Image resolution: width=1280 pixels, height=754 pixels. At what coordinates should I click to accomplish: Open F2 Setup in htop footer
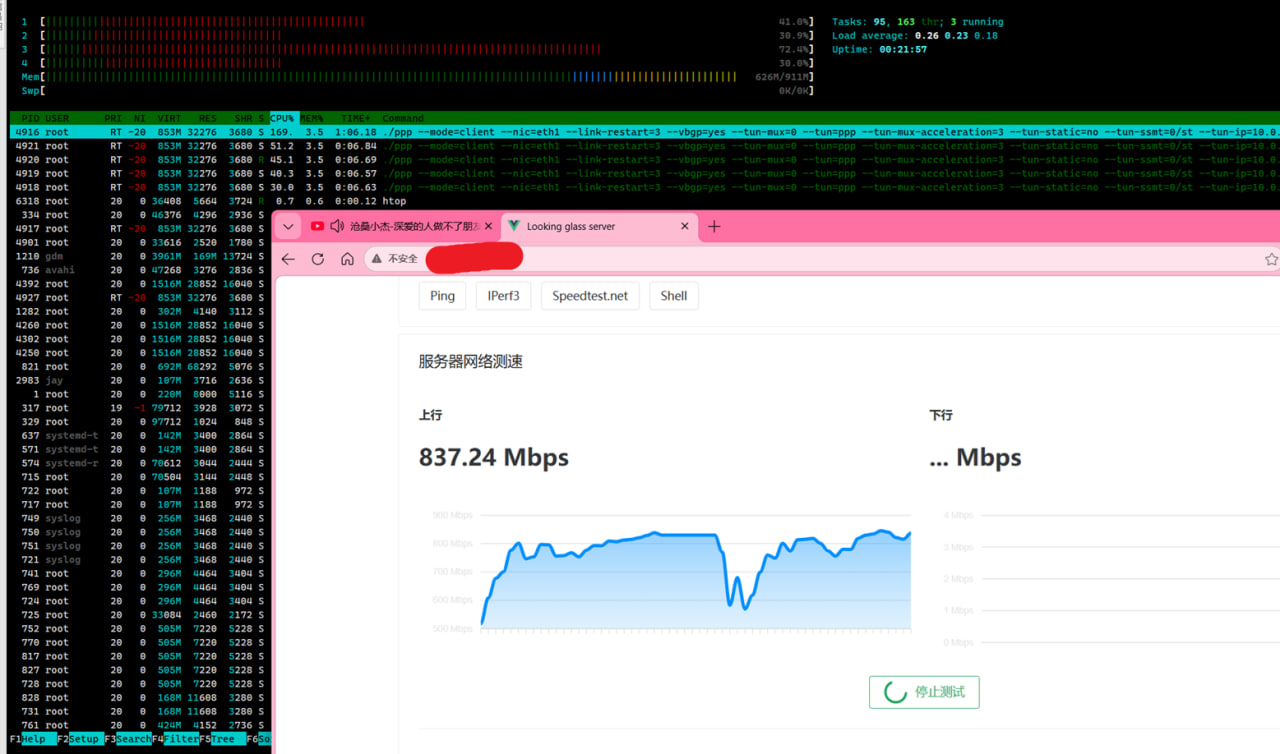(78, 739)
